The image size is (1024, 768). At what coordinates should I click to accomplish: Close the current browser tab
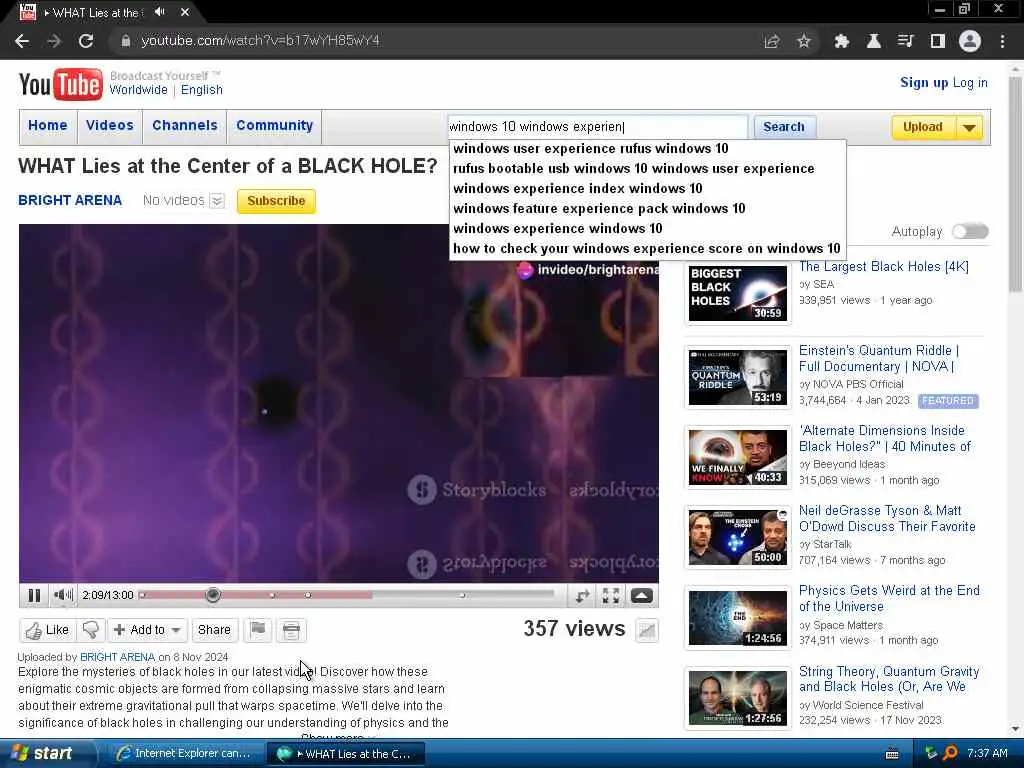(x=185, y=12)
